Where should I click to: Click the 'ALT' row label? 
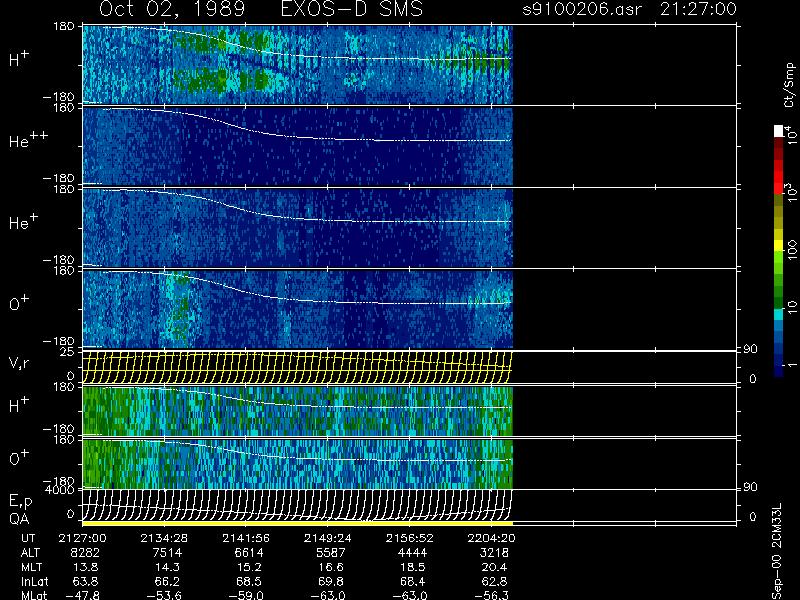point(31,553)
